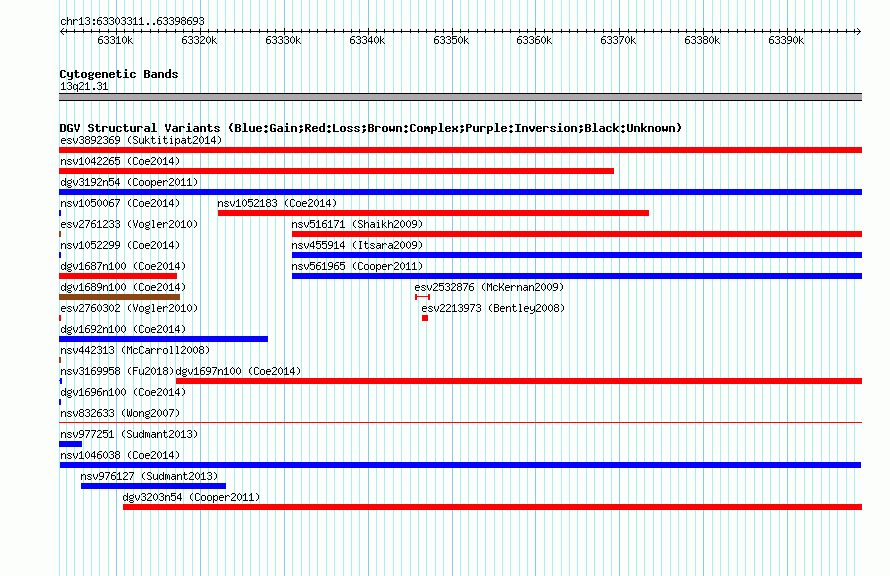Click the thin red line under nsv832633
Image resolution: width=890 pixels, height=576 pixels.
click(x=460, y=423)
